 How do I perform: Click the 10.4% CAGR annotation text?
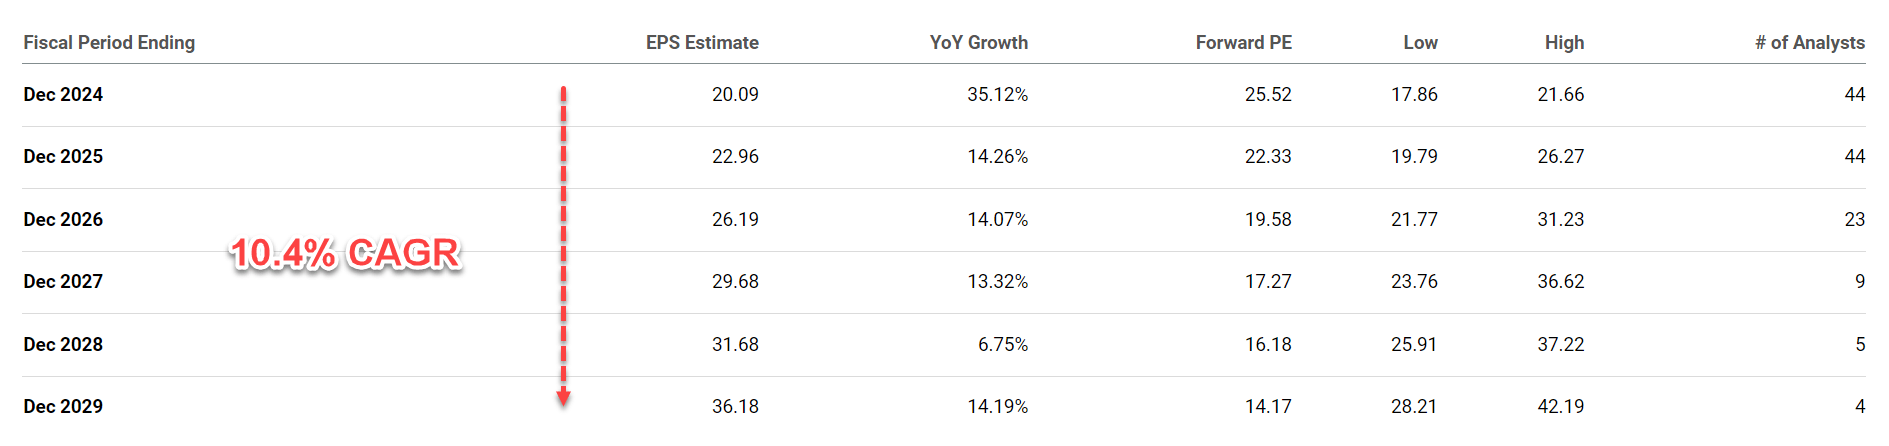[x=345, y=254]
